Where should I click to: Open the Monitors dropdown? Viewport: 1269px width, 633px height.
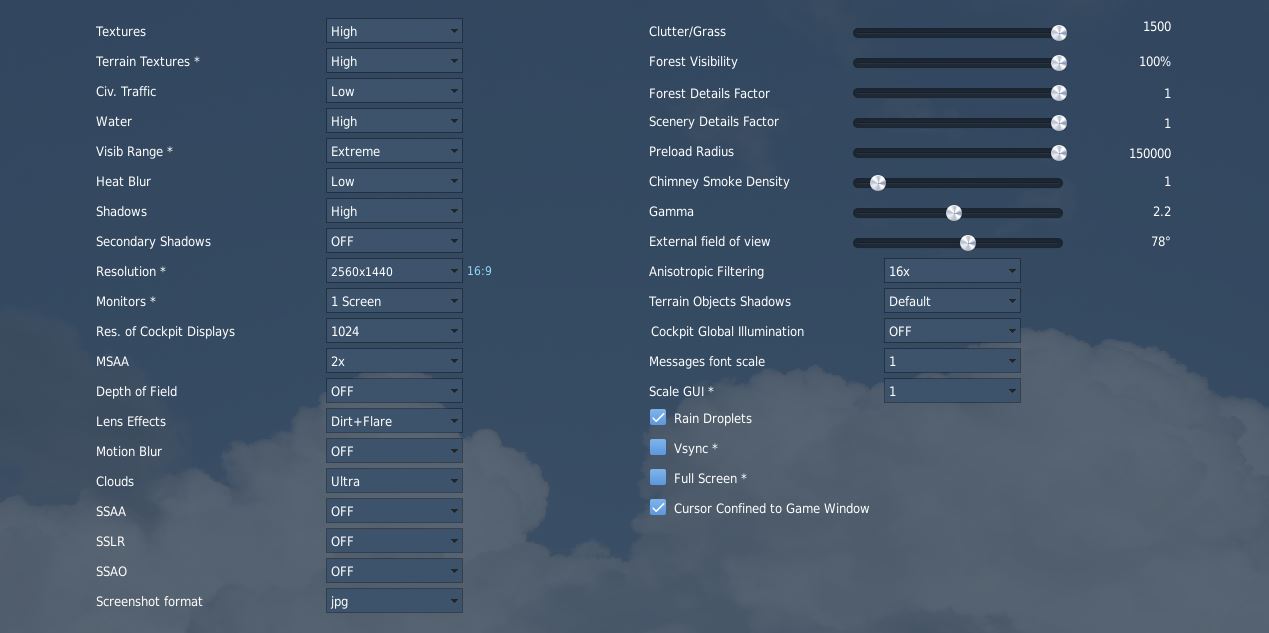(x=394, y=301)
